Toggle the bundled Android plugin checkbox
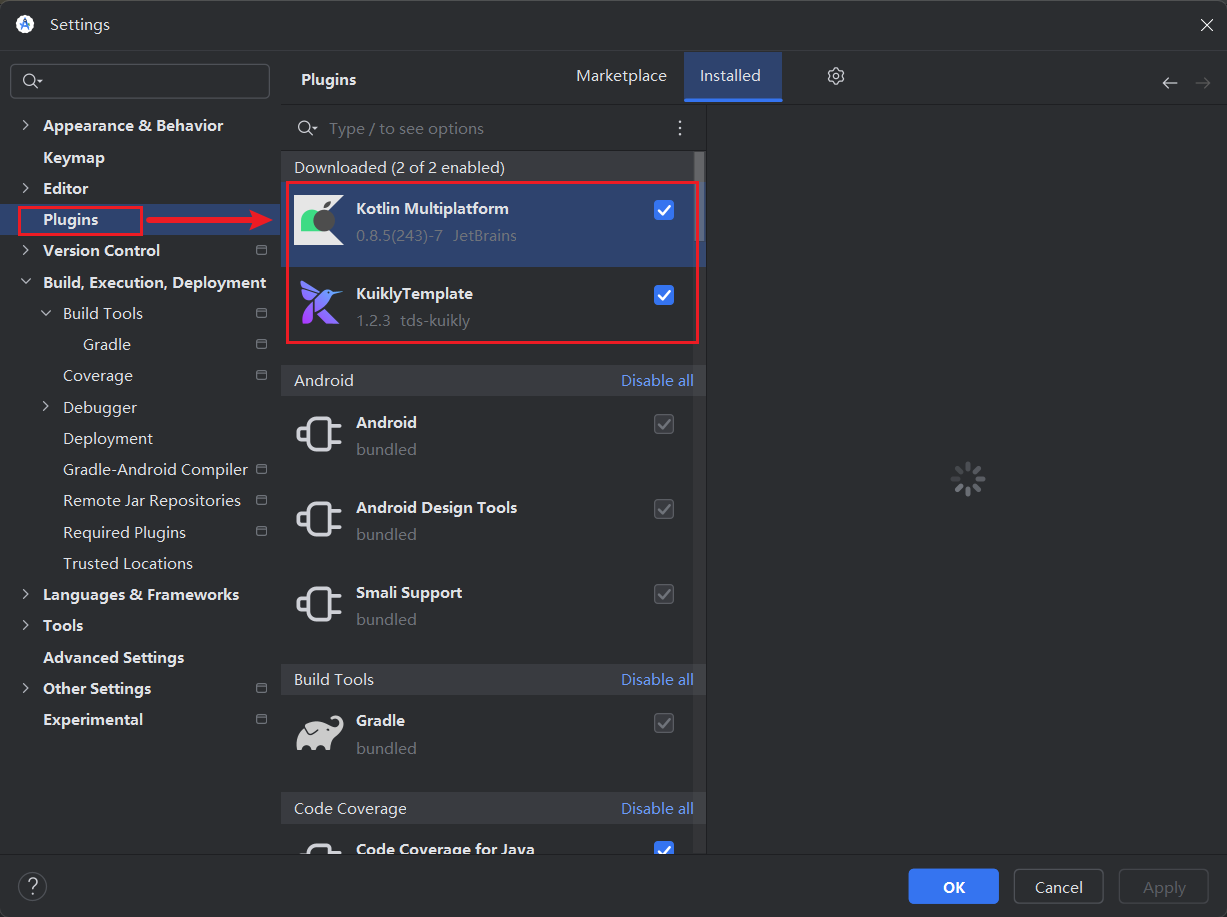The image size is (1227, 917). [664, 424]
